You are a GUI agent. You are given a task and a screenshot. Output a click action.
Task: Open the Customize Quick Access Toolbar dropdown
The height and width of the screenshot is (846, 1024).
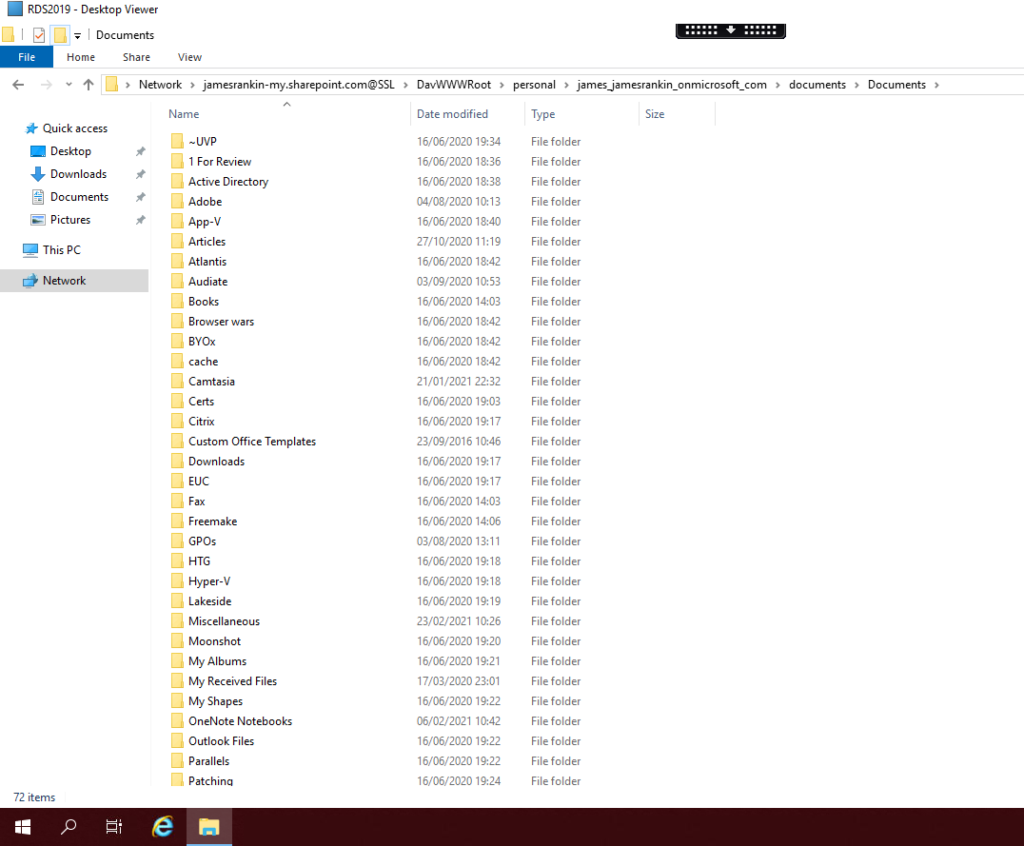pyautogui.click(x=77, y=36)
